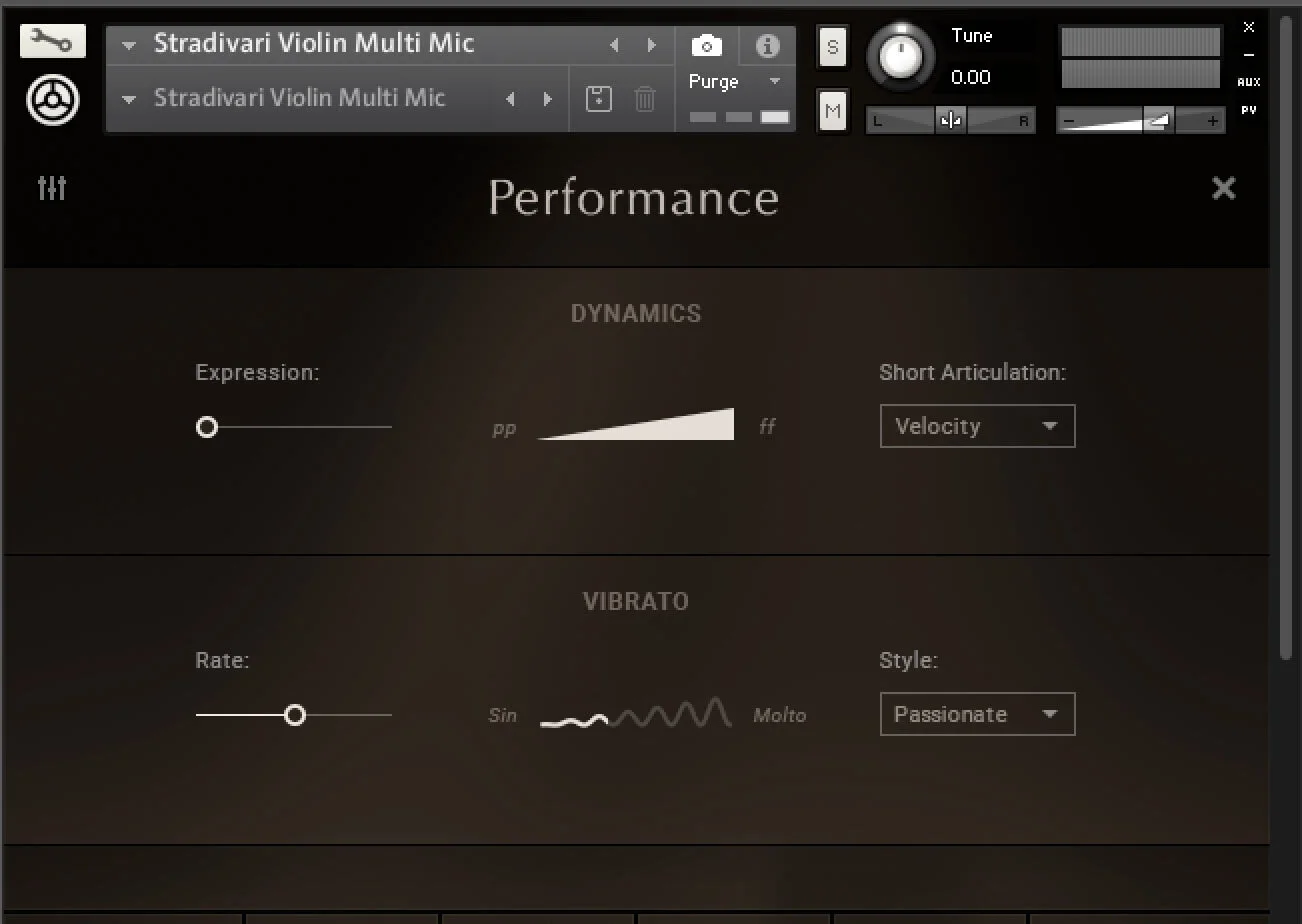Toggle the AUX sends button
The height and width of the screenshot is (924, 1302).
tap(1249, 83)
